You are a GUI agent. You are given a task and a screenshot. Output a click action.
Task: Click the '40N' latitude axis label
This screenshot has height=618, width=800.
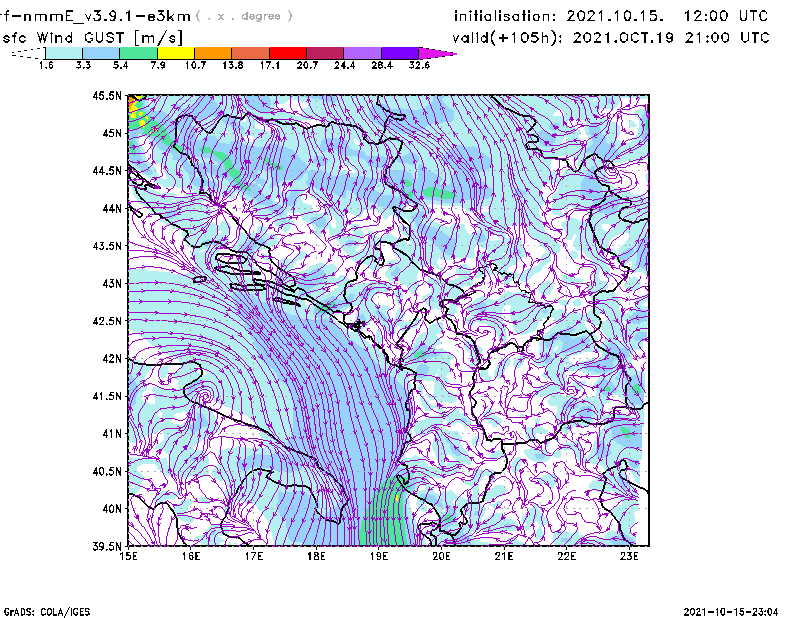(112, 509)
